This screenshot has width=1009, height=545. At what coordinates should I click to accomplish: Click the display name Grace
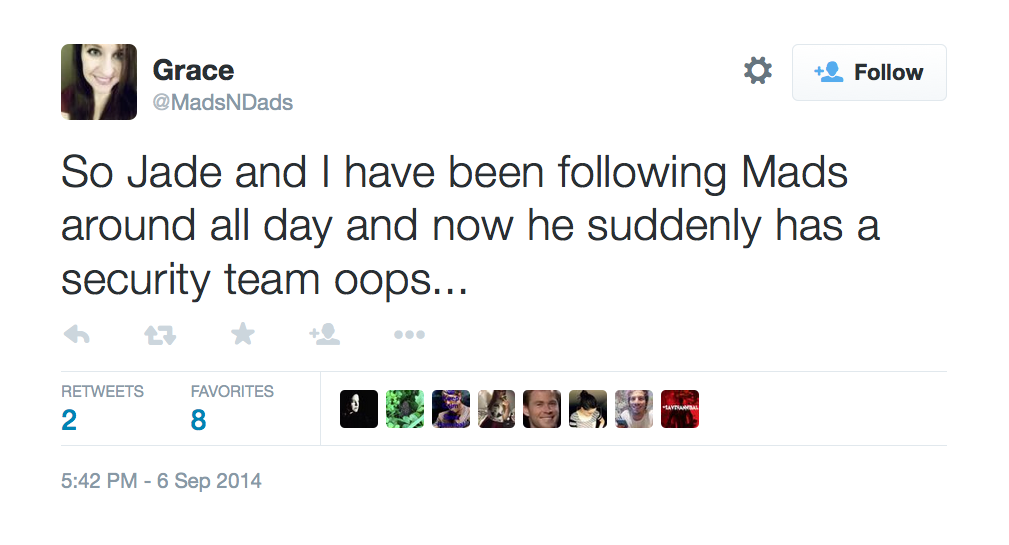tap(193, 70)
